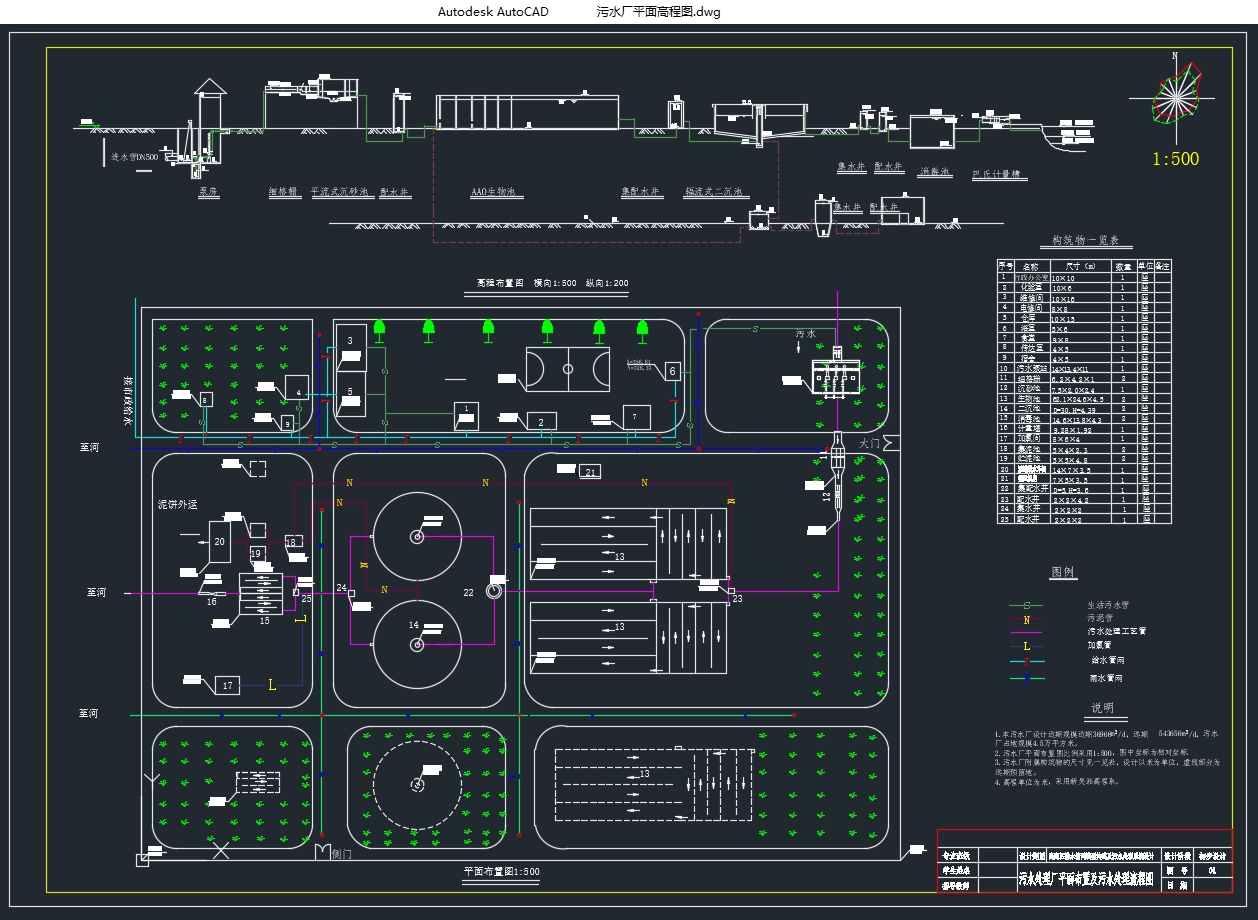Click the structure box numbered 20
The width and height of the screenshot is (1258, 920).
point(220,541)
